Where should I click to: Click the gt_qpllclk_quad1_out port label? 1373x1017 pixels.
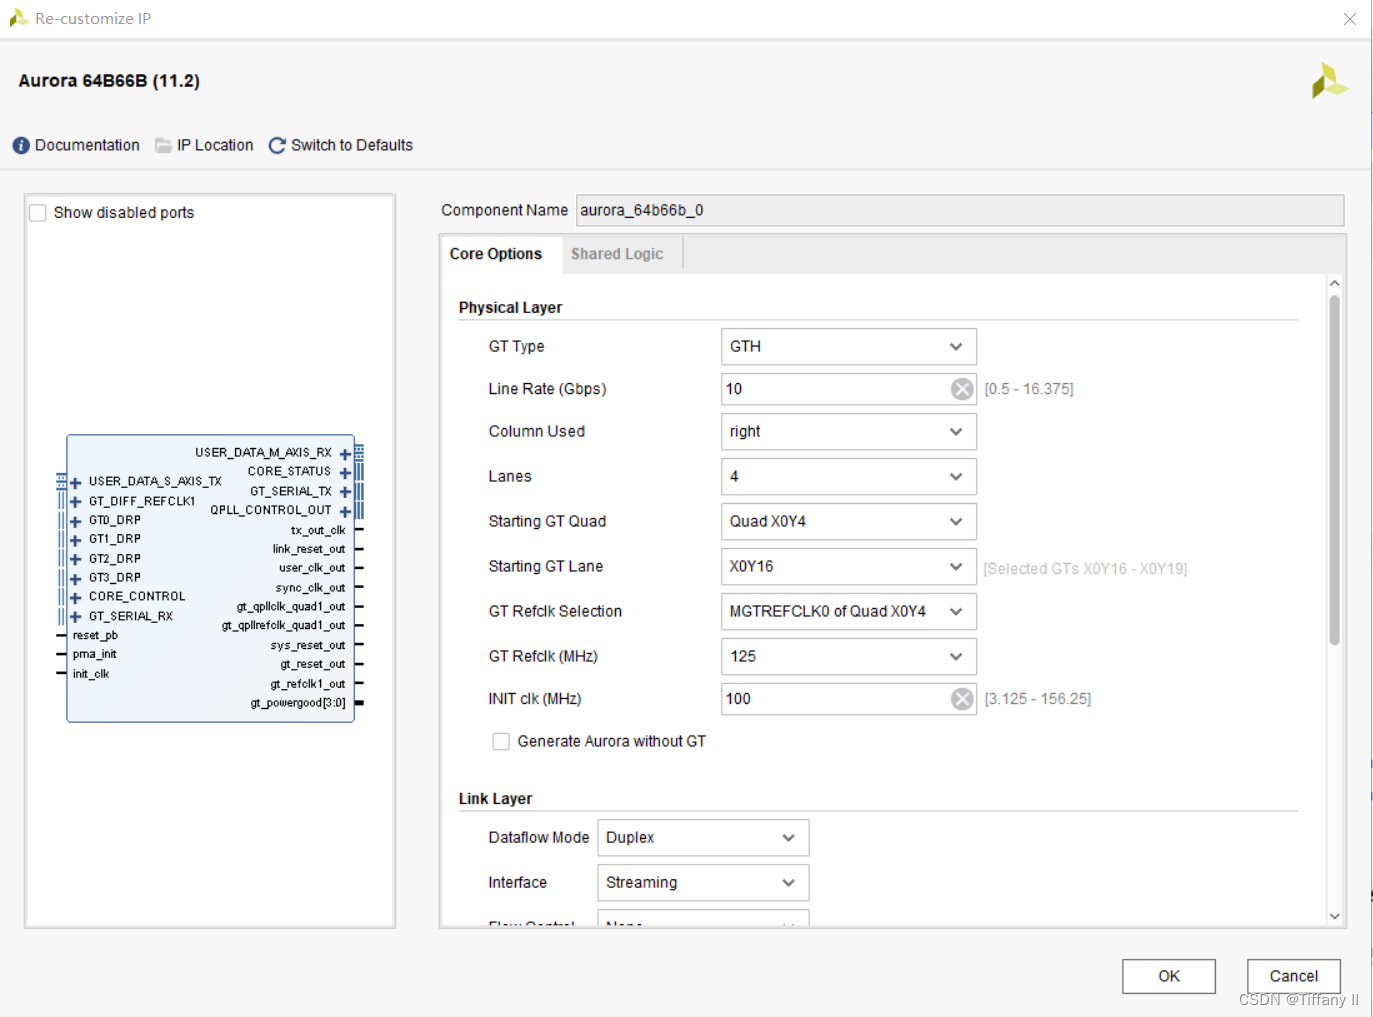click(x=291, y=607)
